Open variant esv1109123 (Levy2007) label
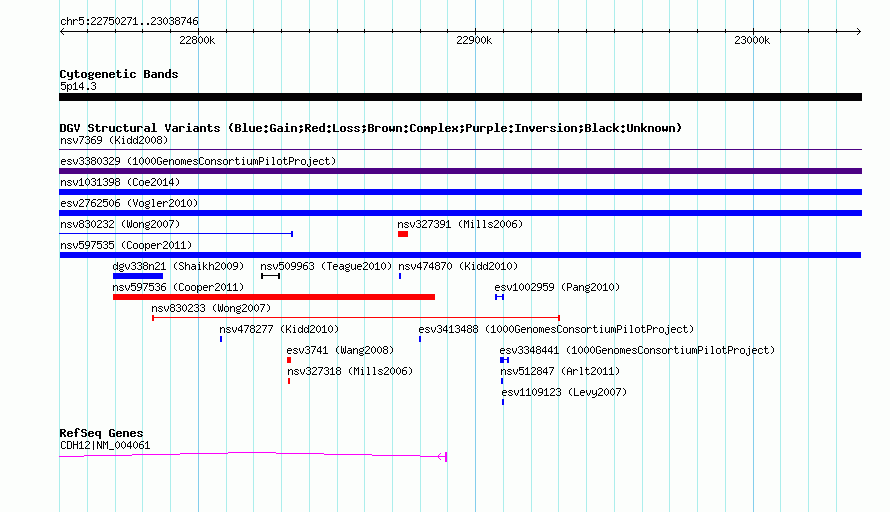The width and height of the screenshot is (890, 512). click(x=564, y=392)
